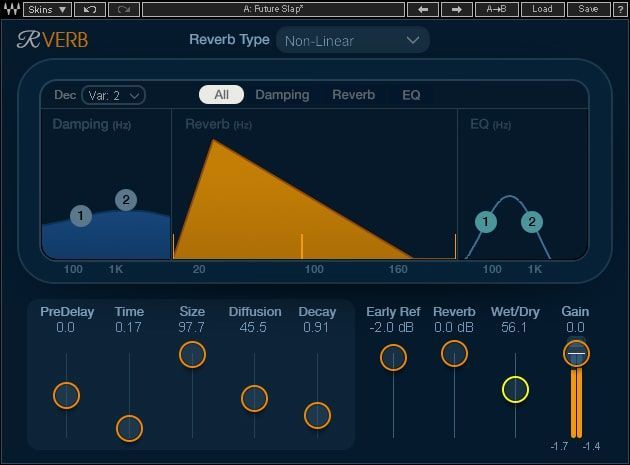630x465 pixels.
Task: Click the Decay value 0.91
Action: pos(316,328)
